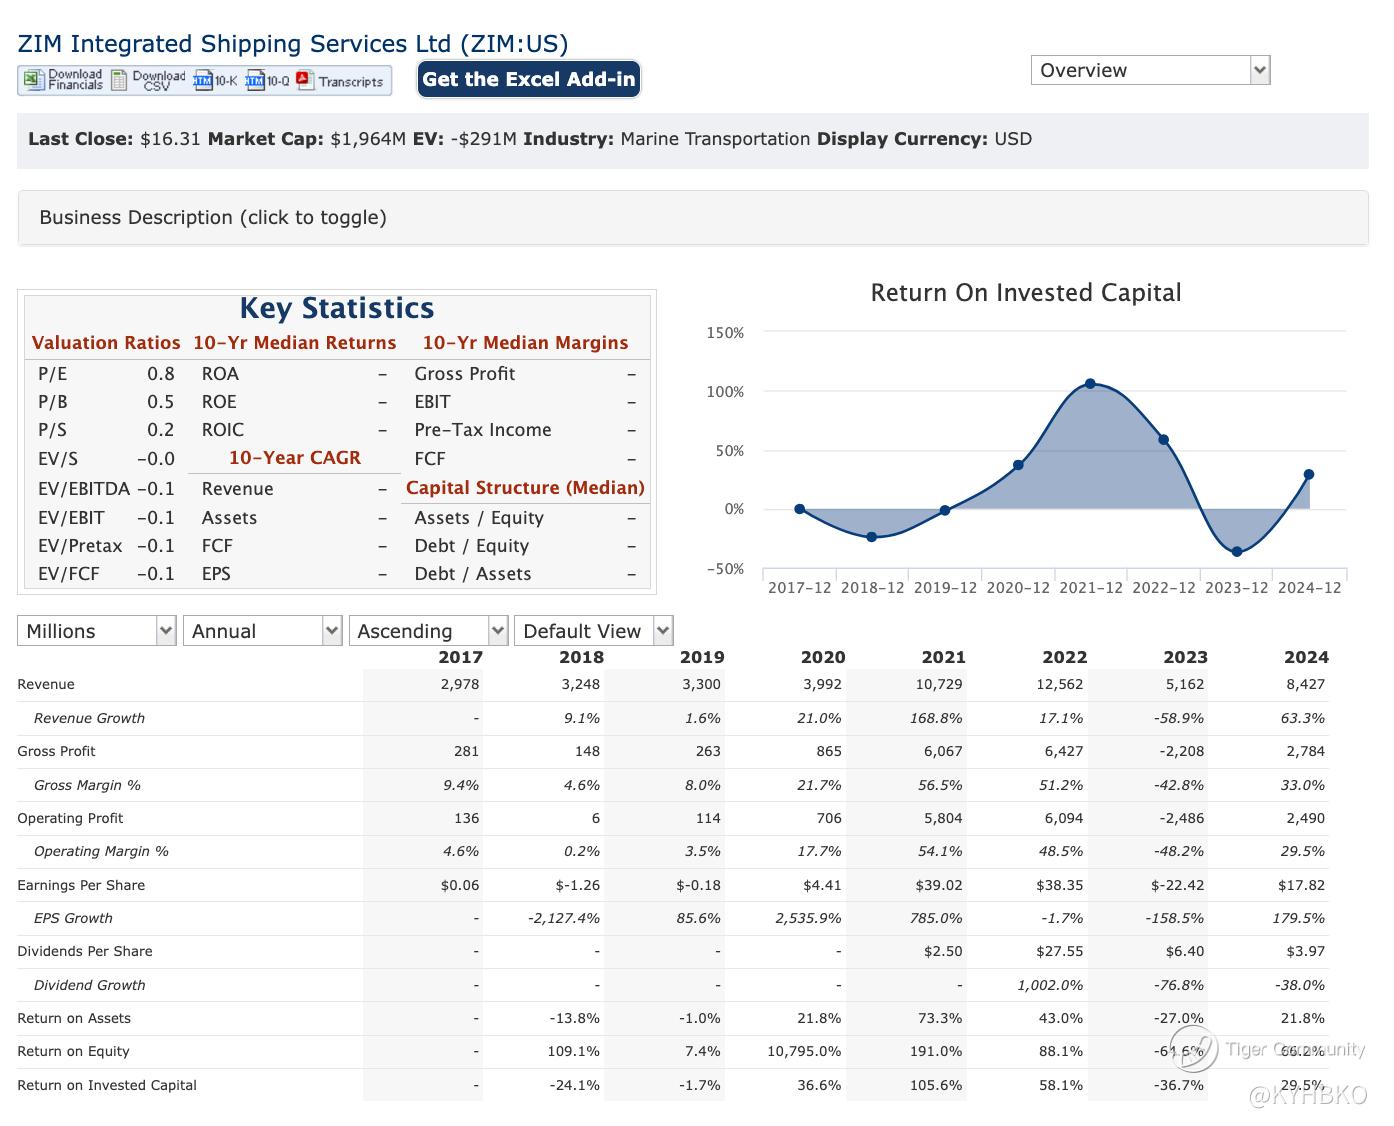Viewport: 1394px width, 1126px height.
Task: Toggle the Business Description panel
Action: 213,218
